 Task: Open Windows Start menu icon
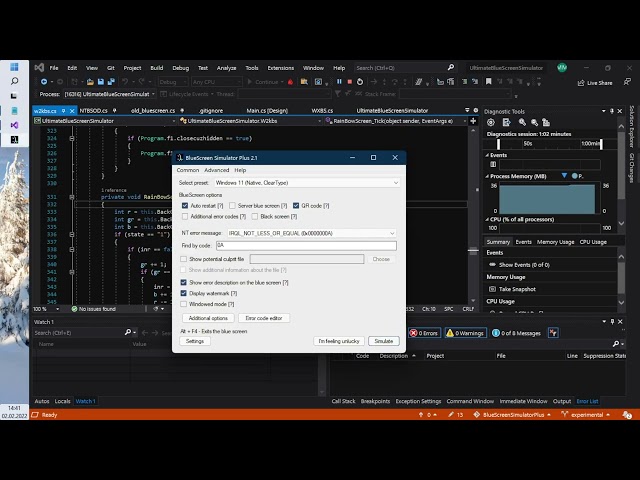pos(14,67)
